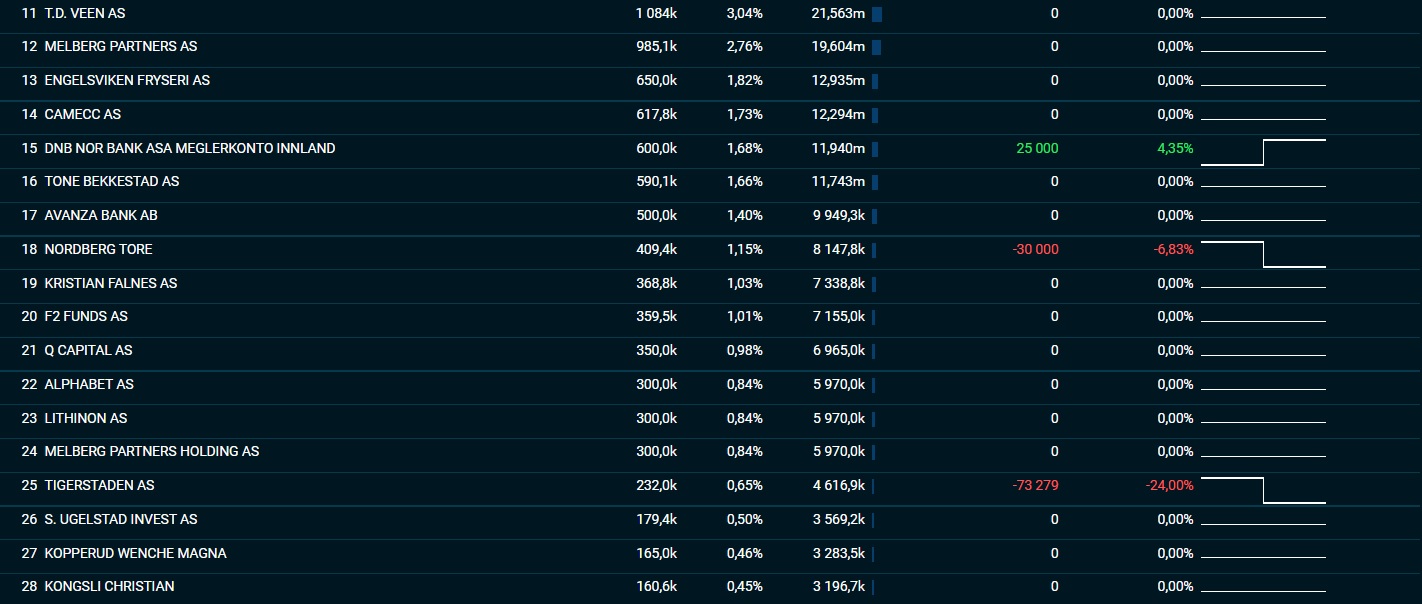
Task: Click the flat sparkline for CAMECC AS
Action: (1263, 118)
